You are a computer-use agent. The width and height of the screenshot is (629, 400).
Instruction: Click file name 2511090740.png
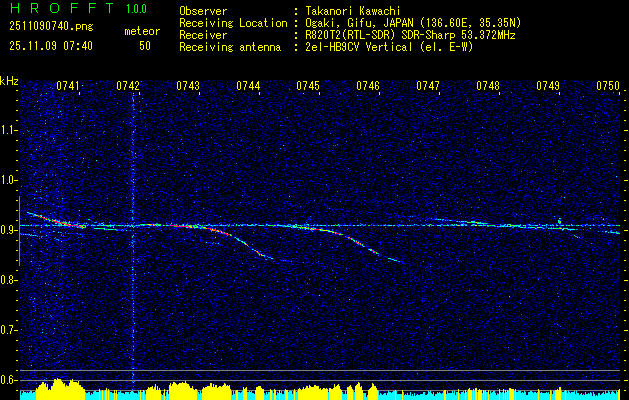pyautogui.click(x=51, y=27)
